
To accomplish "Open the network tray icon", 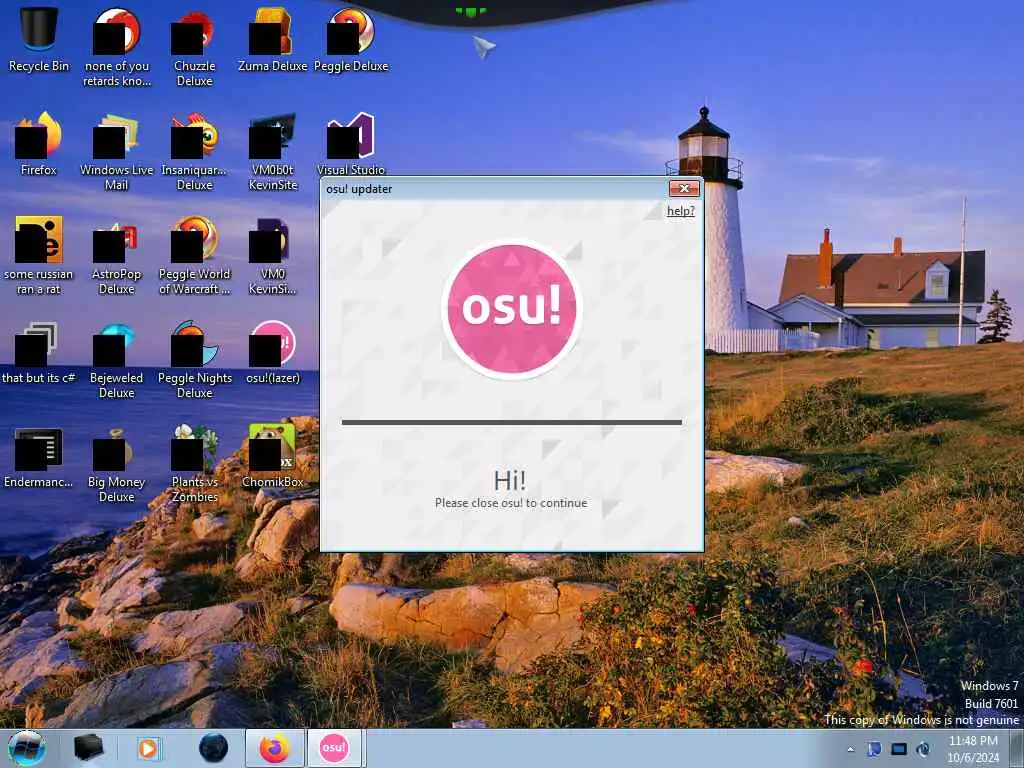I will click(x=899, y=749).
